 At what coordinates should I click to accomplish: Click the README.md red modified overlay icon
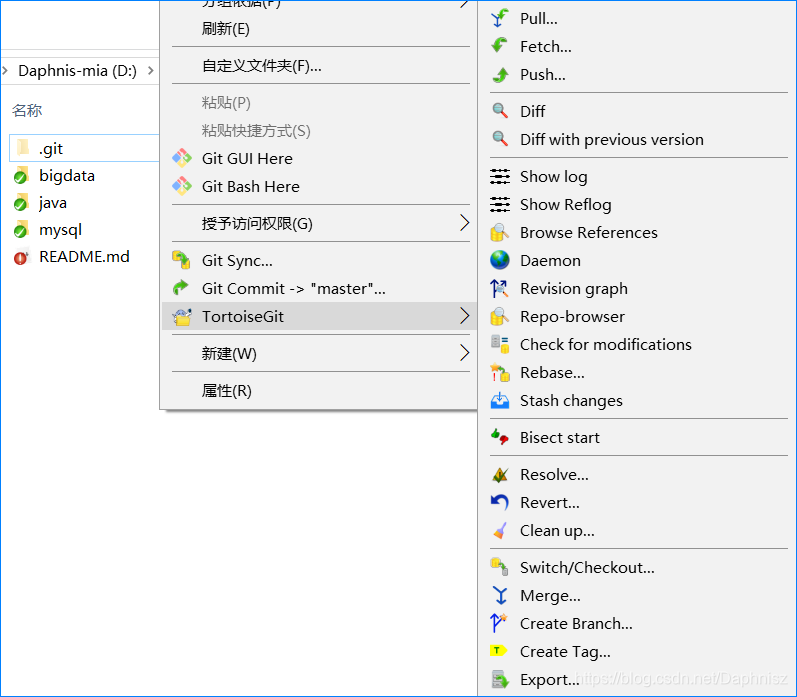coord(20,259)
